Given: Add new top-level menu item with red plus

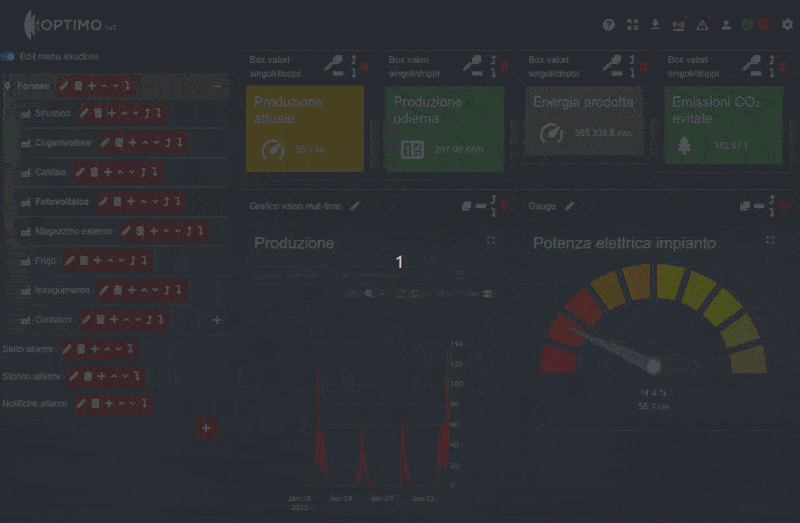Looking at the screenshot, I should tap(206, 428).
